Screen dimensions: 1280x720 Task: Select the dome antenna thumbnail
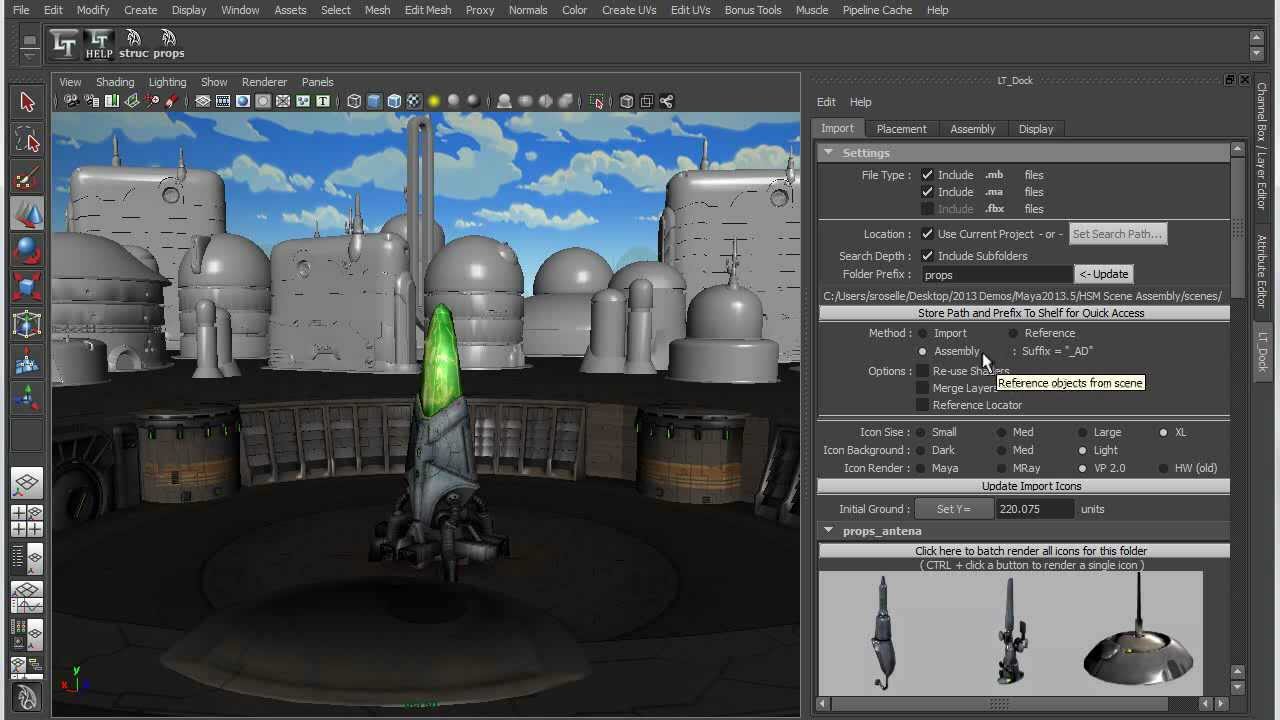(x=1138, y=633)
